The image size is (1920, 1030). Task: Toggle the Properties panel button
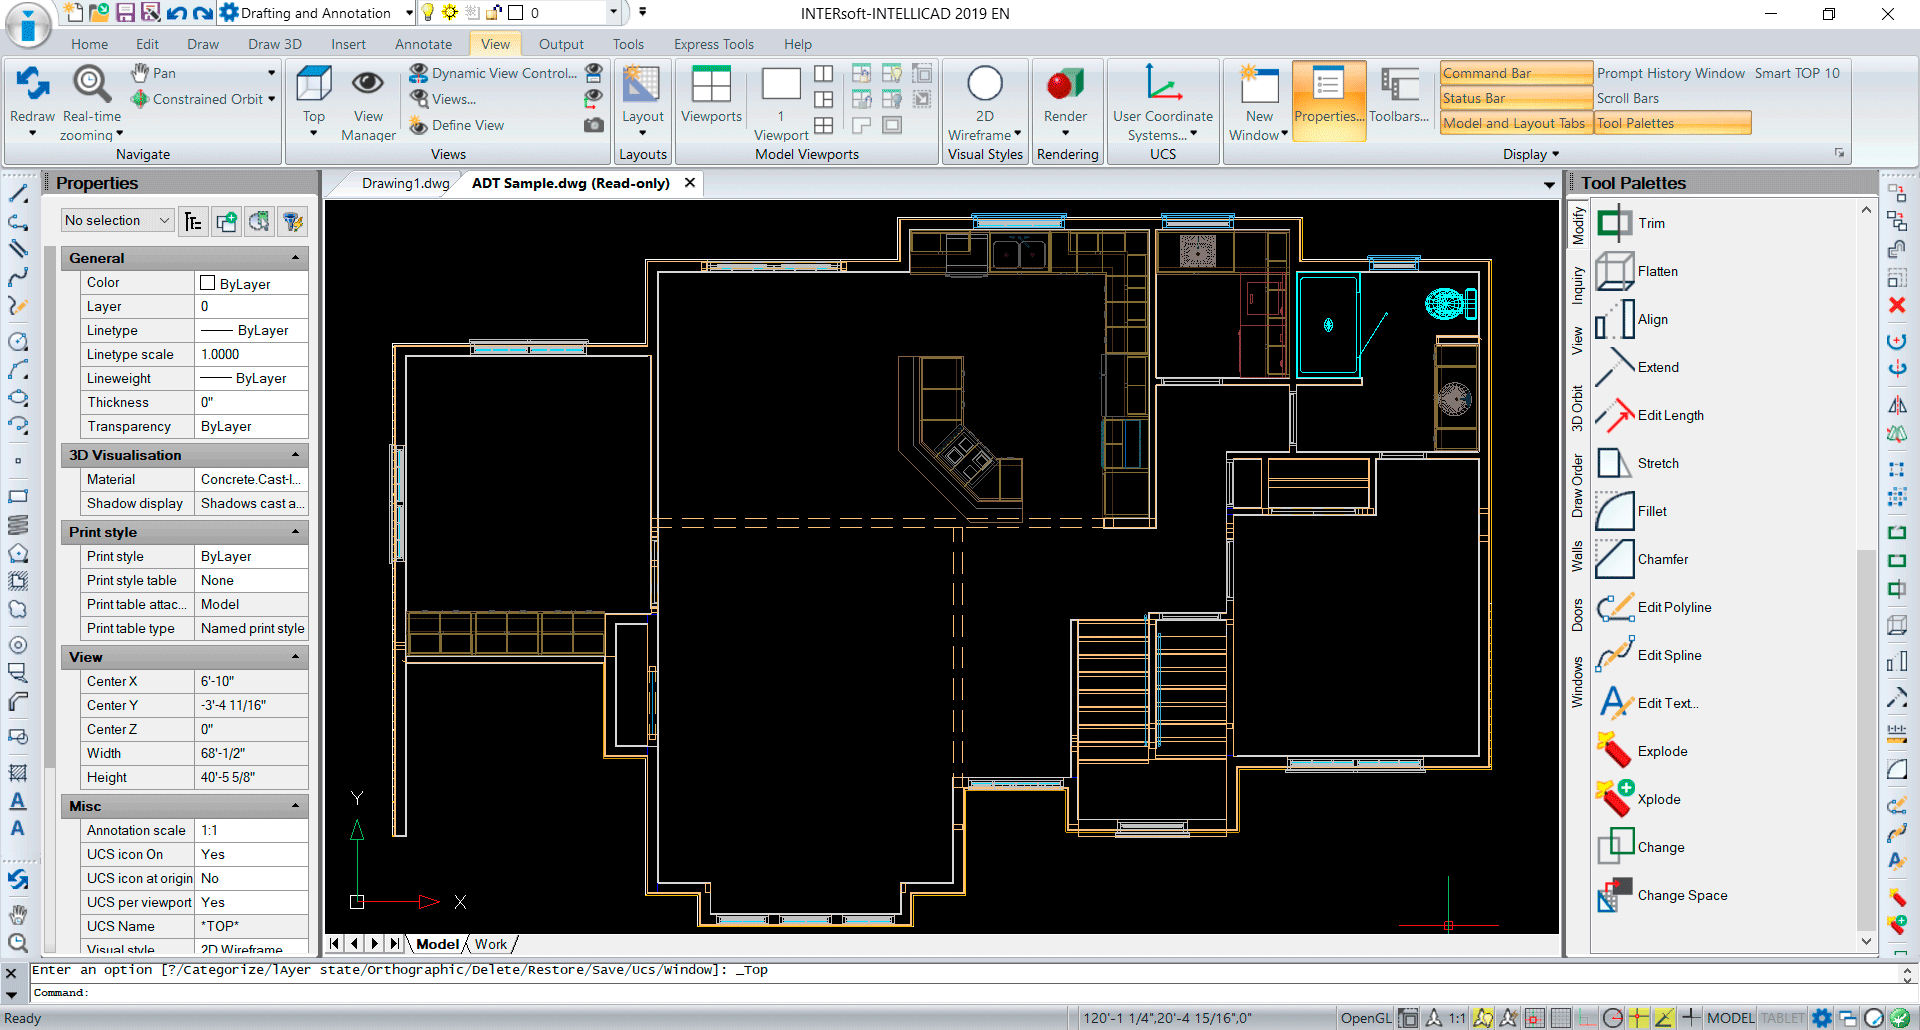tap(1329, 99)
